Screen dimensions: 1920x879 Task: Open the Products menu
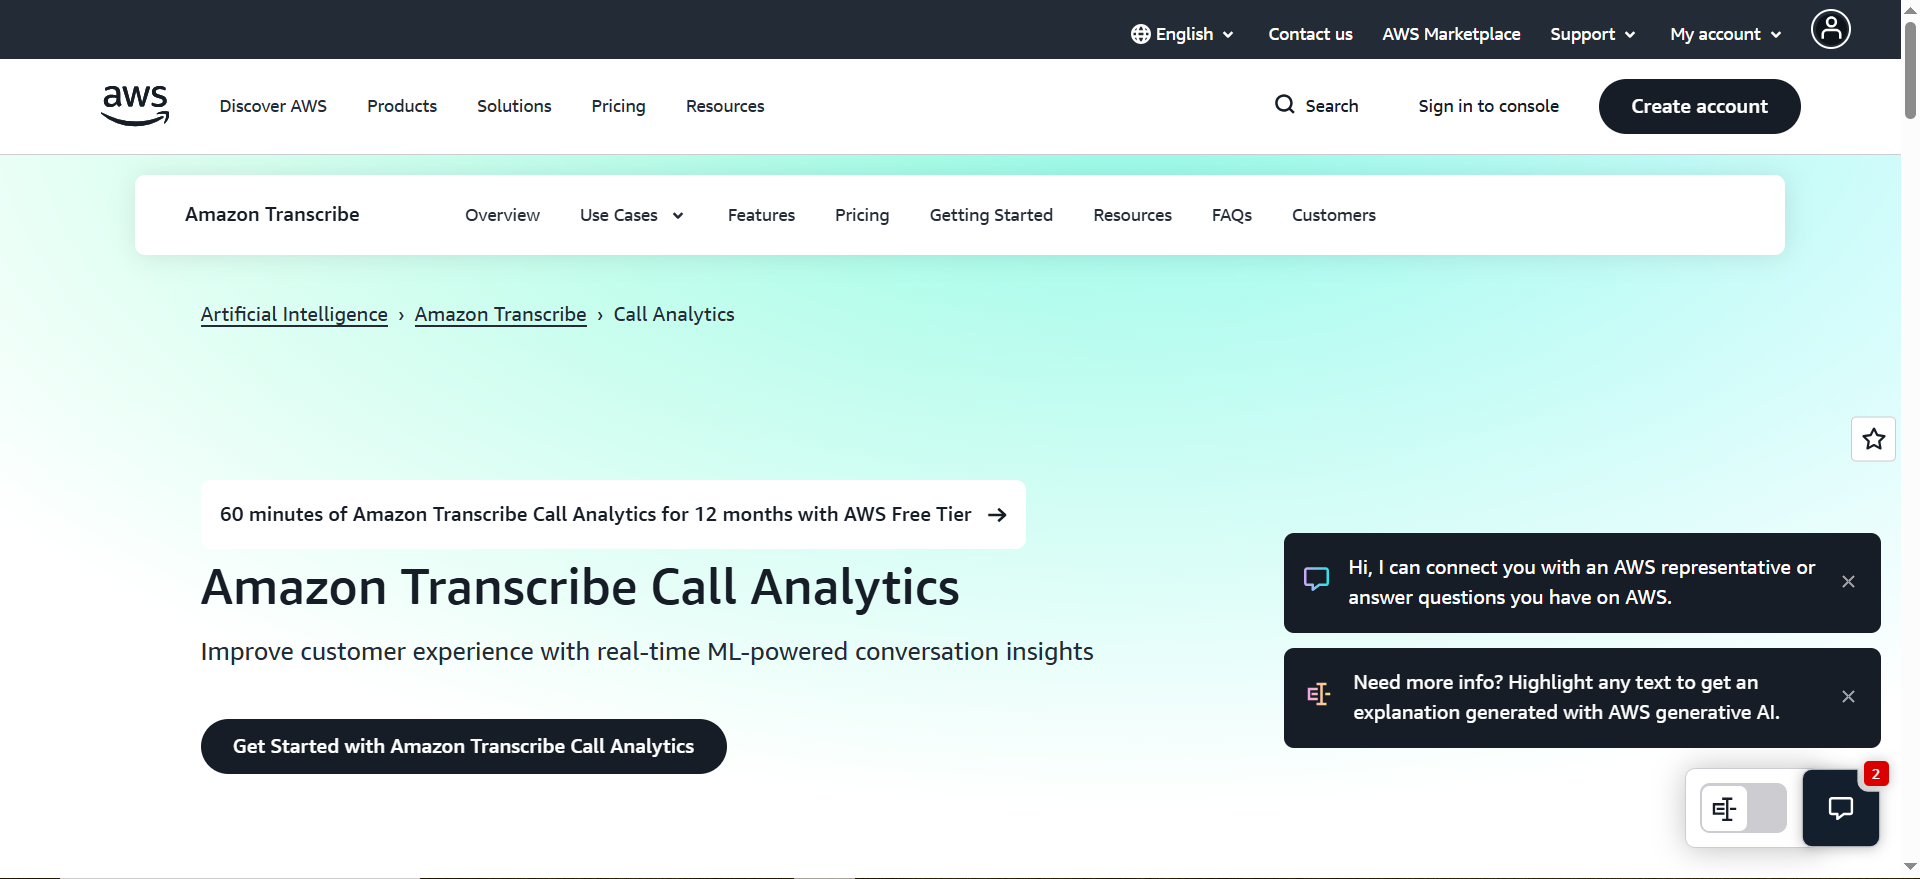coord(402,106)
